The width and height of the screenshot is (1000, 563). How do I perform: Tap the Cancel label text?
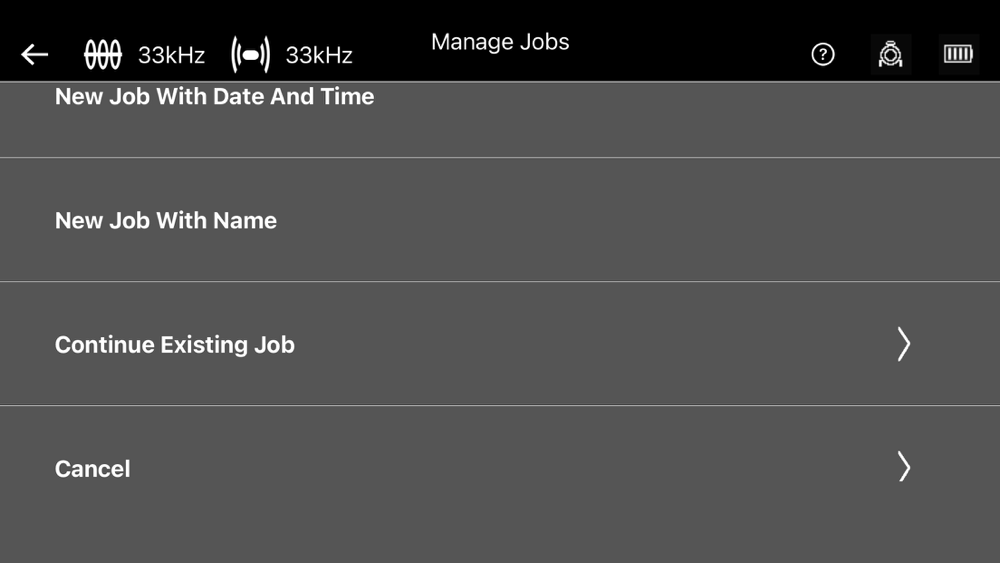[x=92, y=469]
